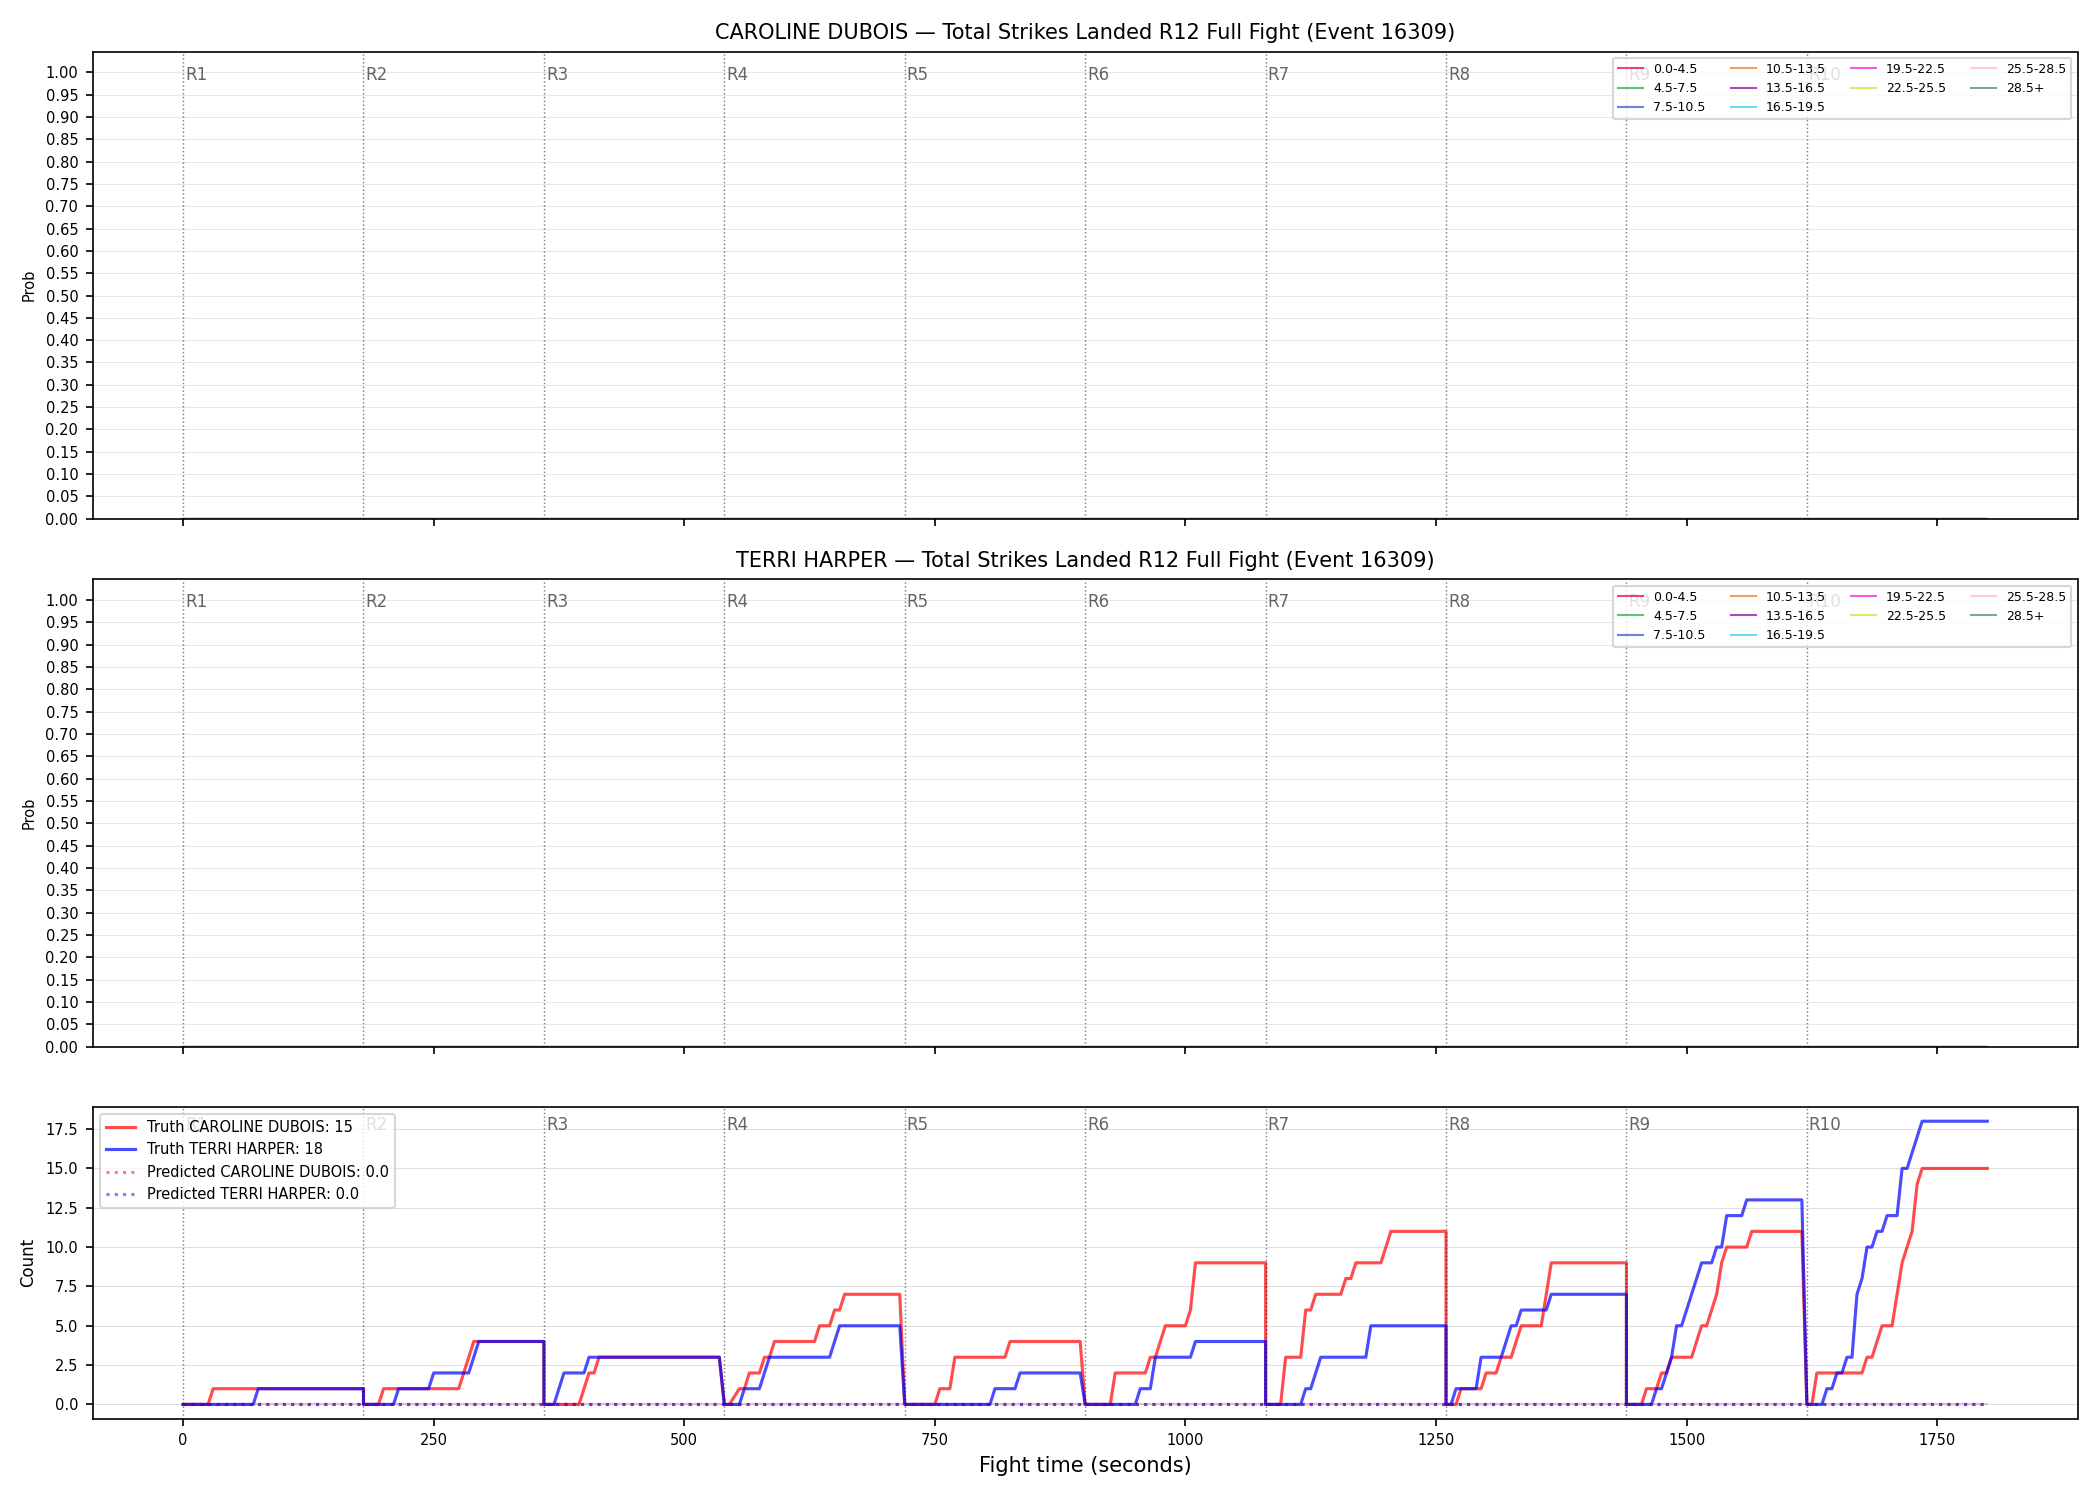Screen dimensions: 2100x1500
Task: Click the '1000' tick on the fight time axis
Action: 1185,1440
